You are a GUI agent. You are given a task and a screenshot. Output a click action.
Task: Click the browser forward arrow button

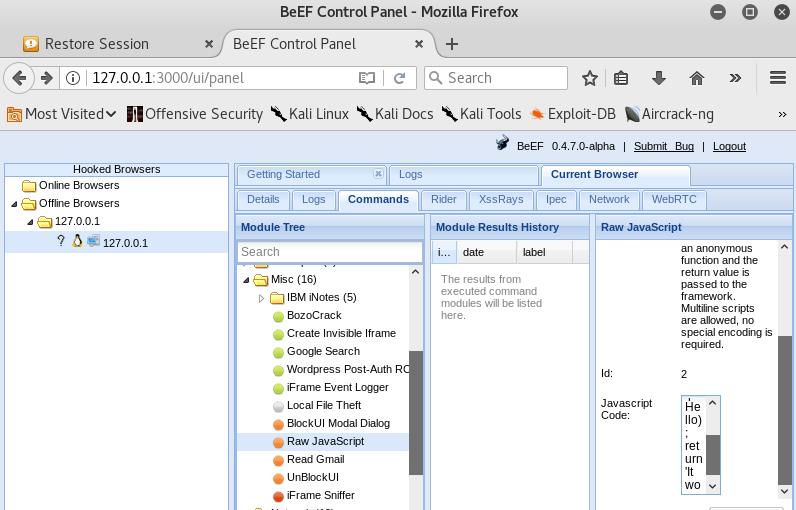pyautogui.click(x=47, y=78)
